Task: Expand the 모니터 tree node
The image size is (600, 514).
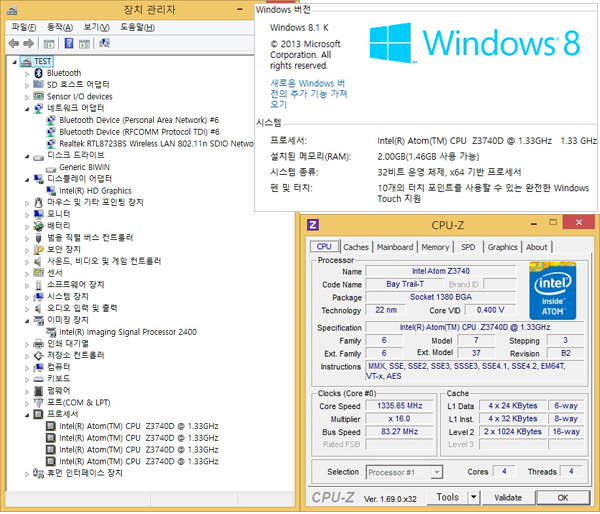Action: pos(27,215)
